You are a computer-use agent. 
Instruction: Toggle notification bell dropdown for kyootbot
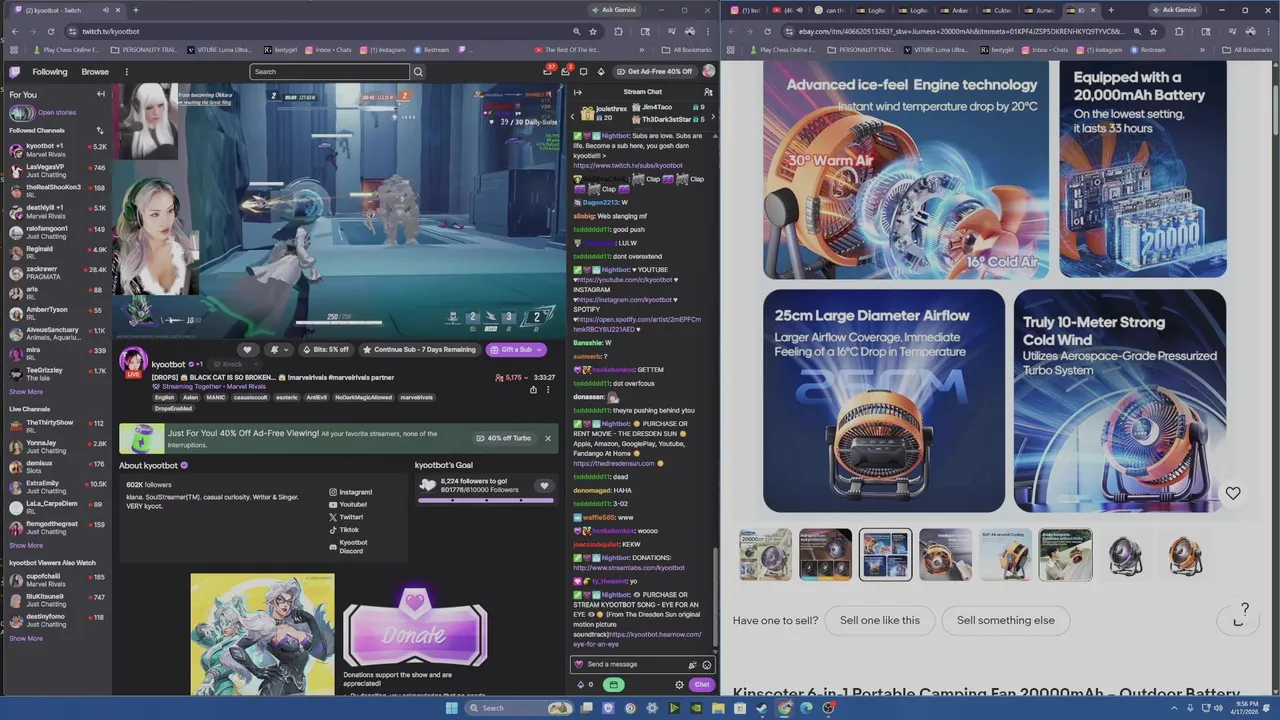tap(278, 350)
